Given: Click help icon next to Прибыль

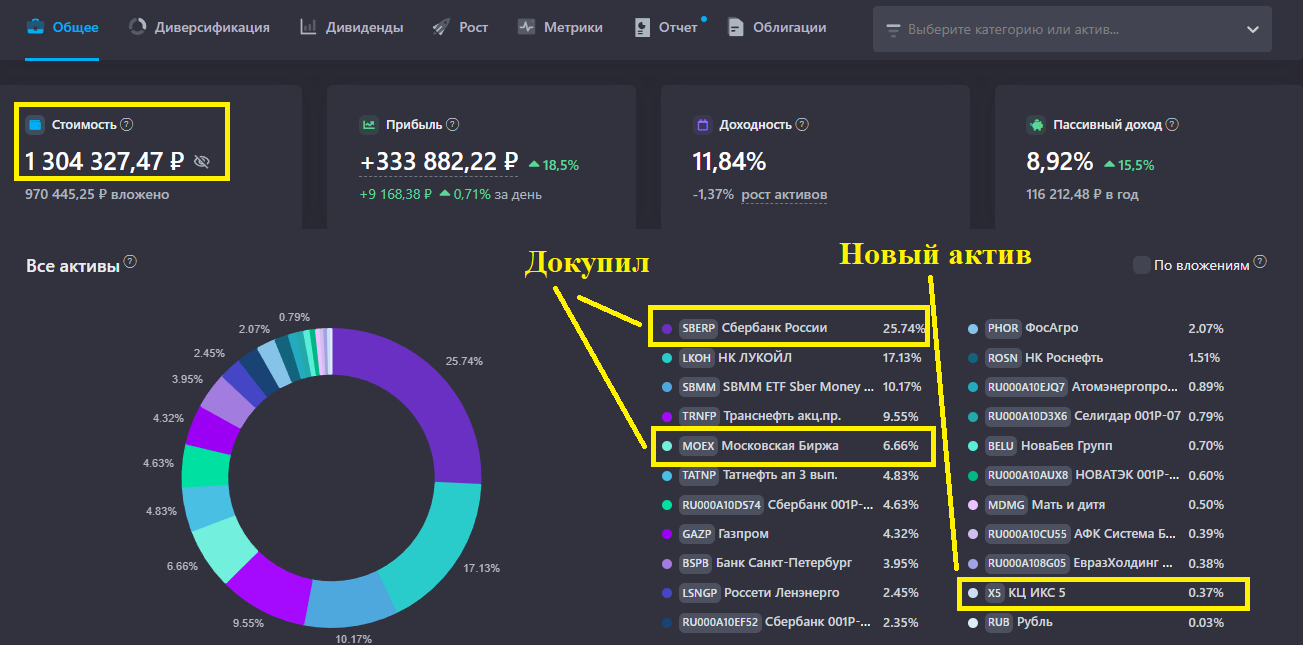Looking at the screenshot, I should point(452,125).
